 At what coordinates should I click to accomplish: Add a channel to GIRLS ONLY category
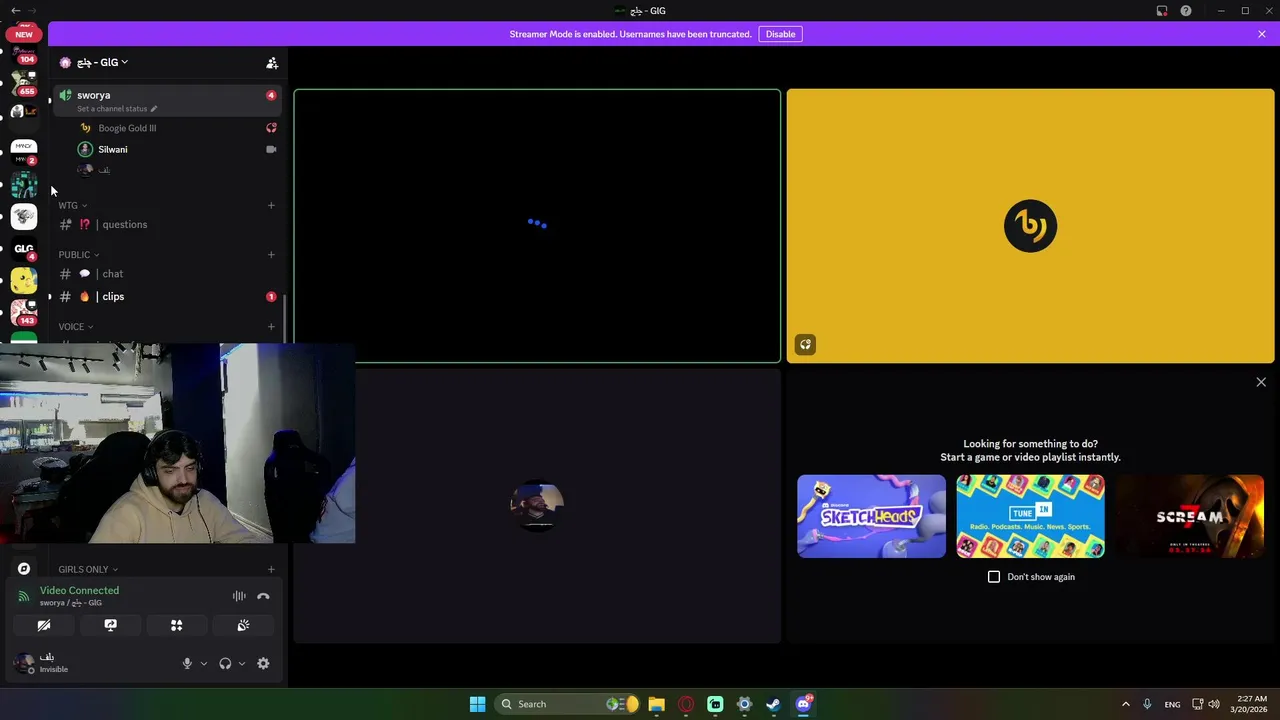[x=271, y=569]
